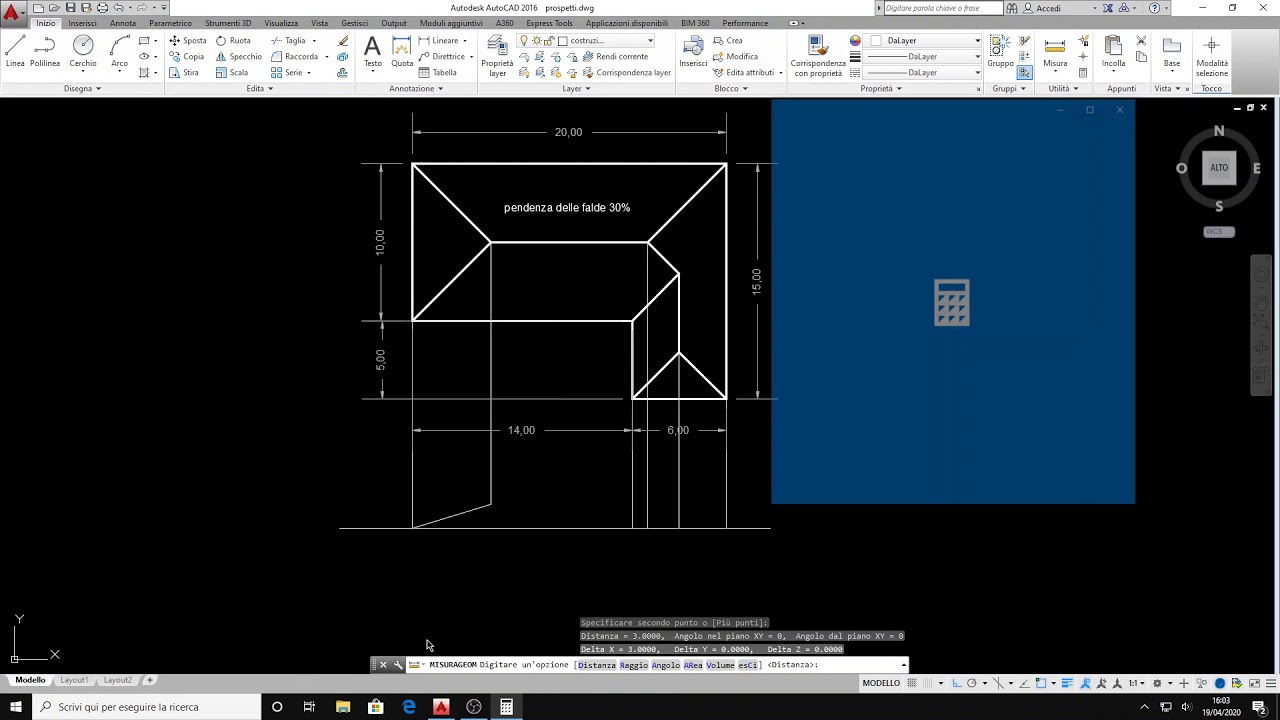Click the Gruppo tool
Image resolution: width=1280 pixels, height=720 pixels.
tap(1000, 51)
